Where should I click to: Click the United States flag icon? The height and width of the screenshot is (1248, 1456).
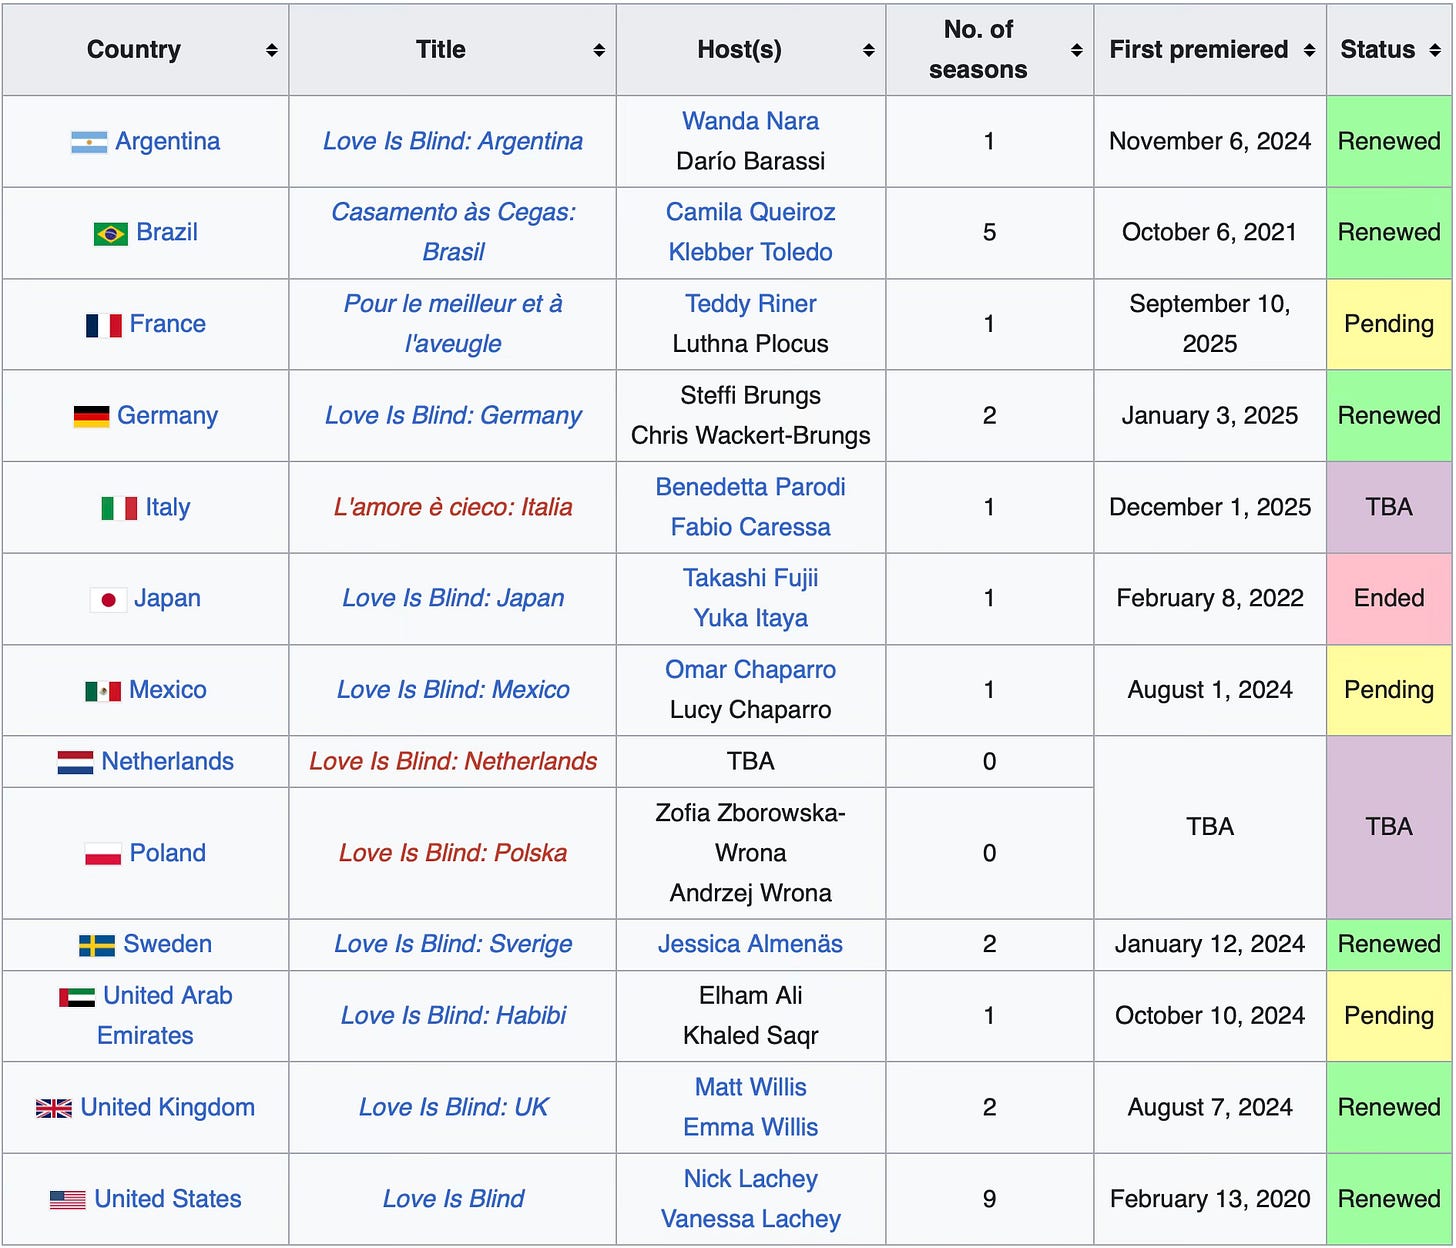[68, 1200]
